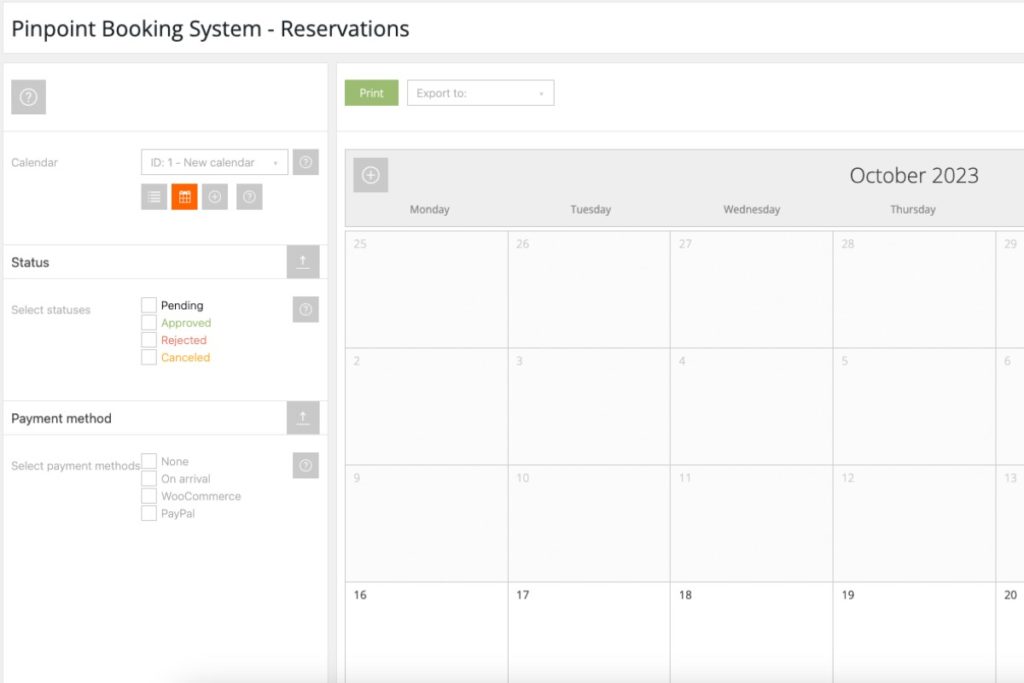Viewport: 1024px width, 683px height.
Task: Select the WooCommerce payment checkbox
Action: 149,496
